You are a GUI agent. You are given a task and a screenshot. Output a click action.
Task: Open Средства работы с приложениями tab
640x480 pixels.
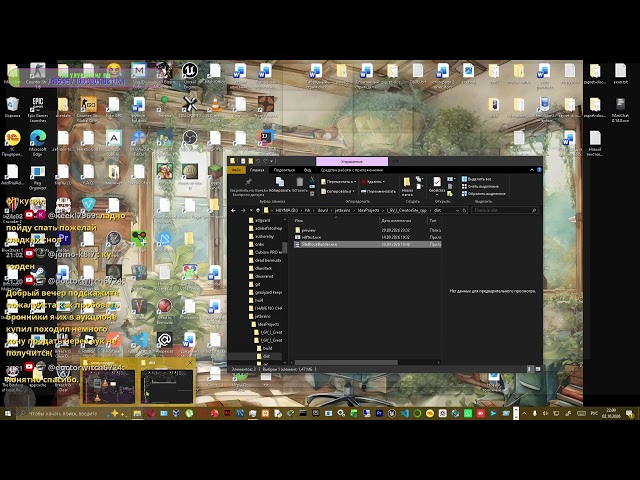(352, 170)
